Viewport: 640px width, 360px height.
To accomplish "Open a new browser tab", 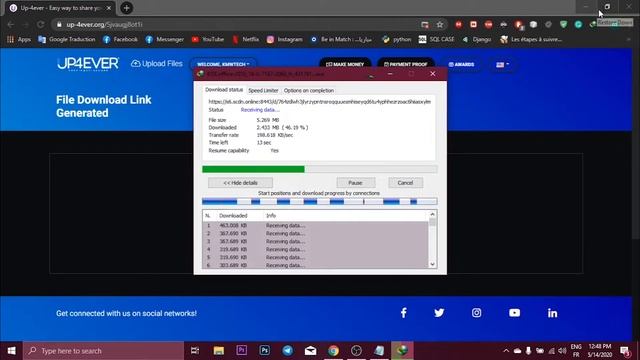I will [x=127, y=8].
